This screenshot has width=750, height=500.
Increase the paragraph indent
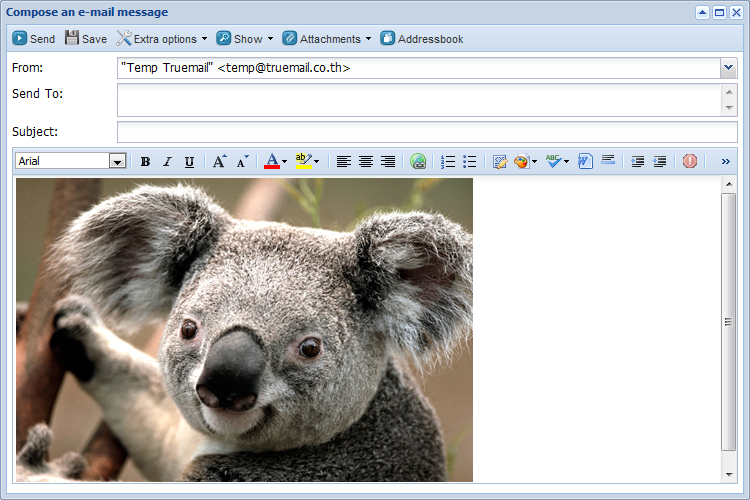pos(638,162)
